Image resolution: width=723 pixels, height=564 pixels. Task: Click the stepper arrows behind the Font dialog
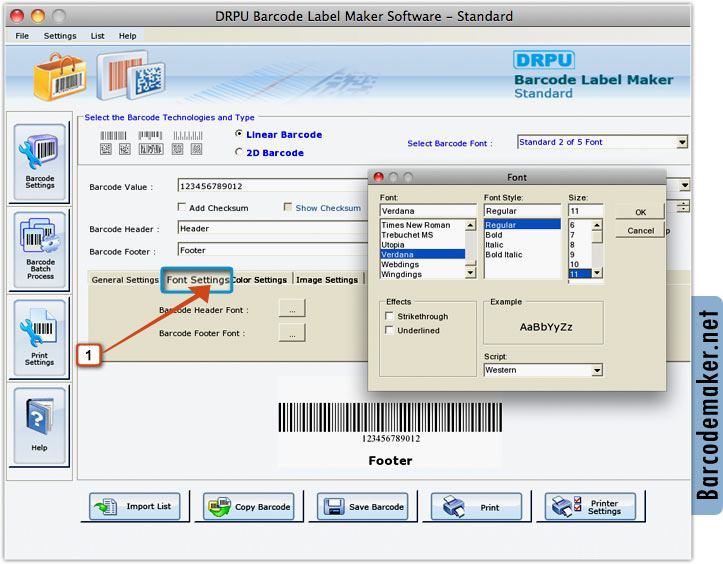point(683,206)
